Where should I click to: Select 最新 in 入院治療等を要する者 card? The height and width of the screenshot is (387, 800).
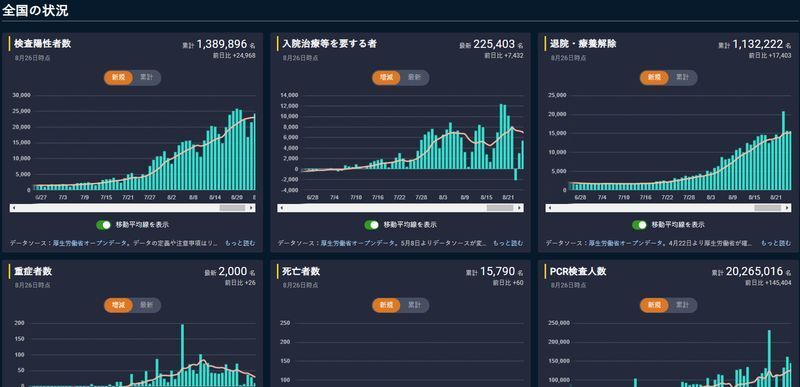tap(414, 78)
